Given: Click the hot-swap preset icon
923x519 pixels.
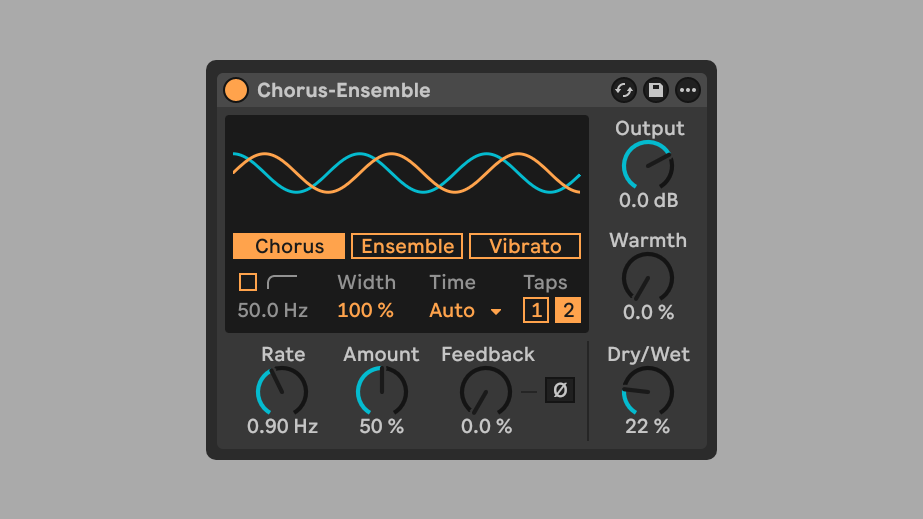Looking at the screenshot, I should (624, 90).
